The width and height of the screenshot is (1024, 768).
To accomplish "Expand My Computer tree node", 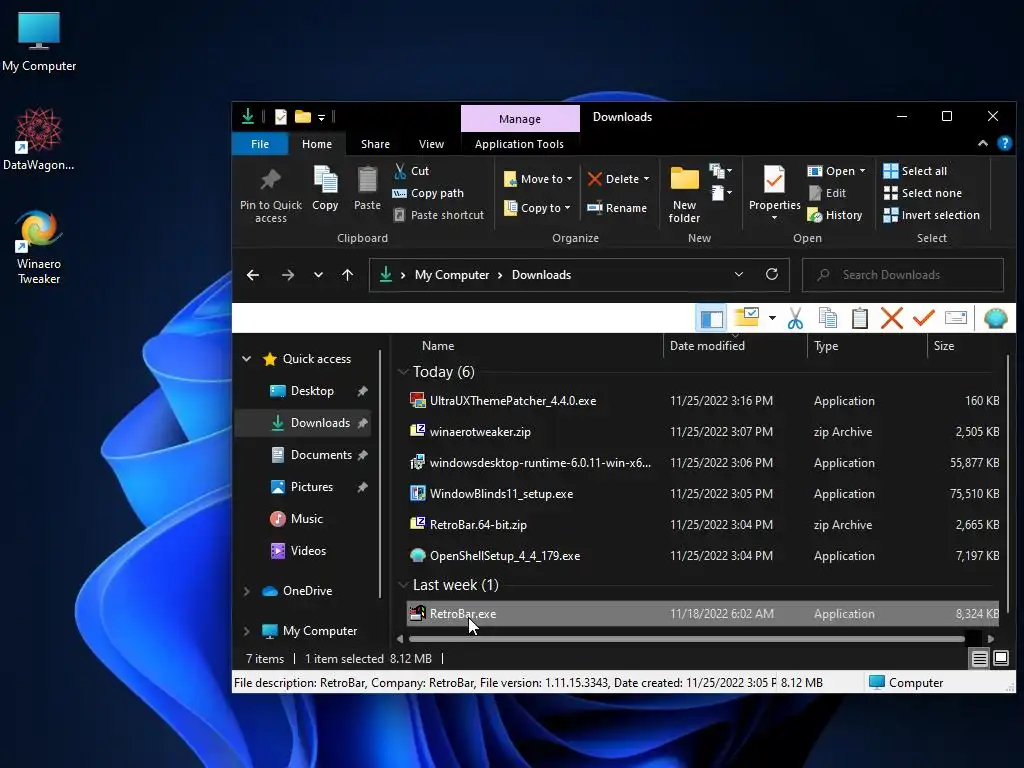I will (247, 631).
